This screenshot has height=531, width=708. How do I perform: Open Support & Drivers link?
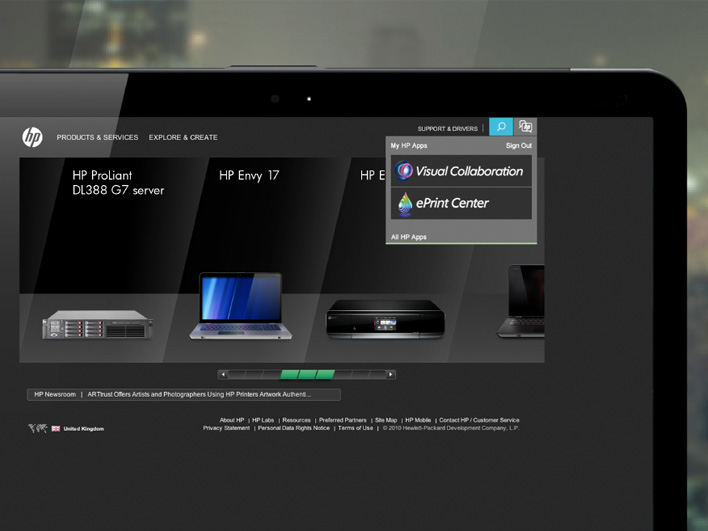pyautogui.click(x=447, y=129)
